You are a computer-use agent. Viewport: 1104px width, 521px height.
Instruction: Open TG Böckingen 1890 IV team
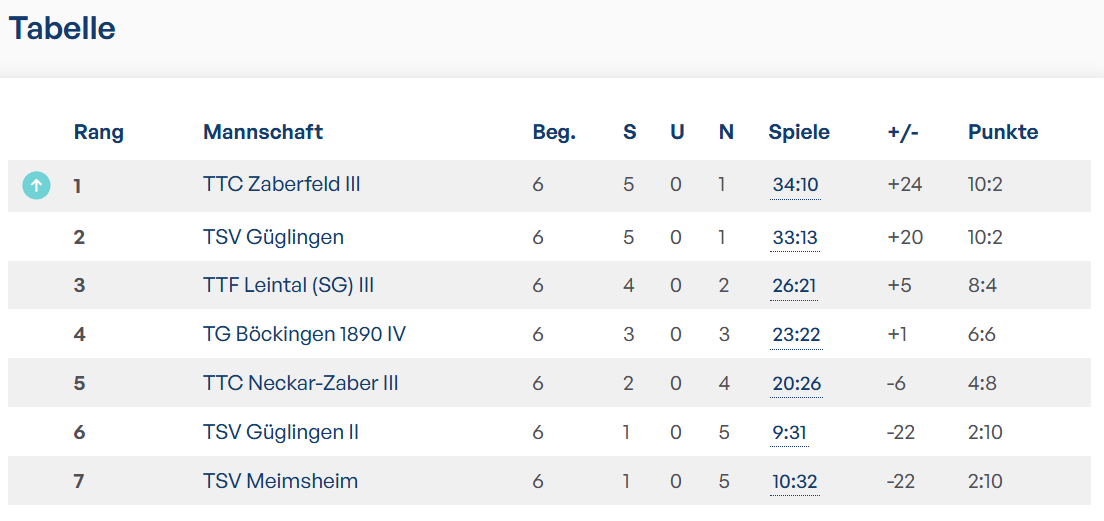click(304, 334)
